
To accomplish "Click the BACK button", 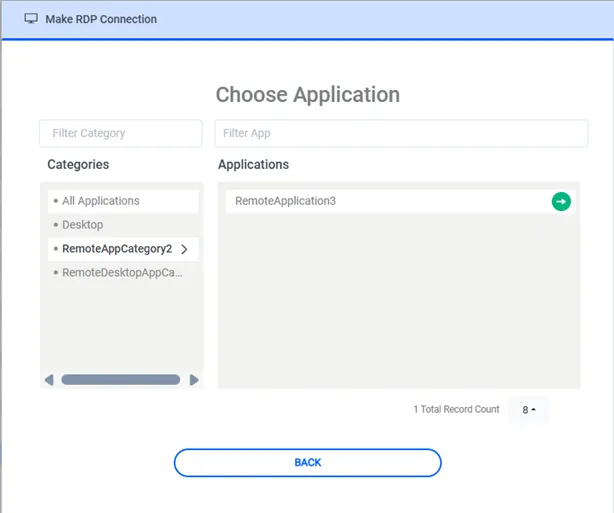I will point(308,462).
